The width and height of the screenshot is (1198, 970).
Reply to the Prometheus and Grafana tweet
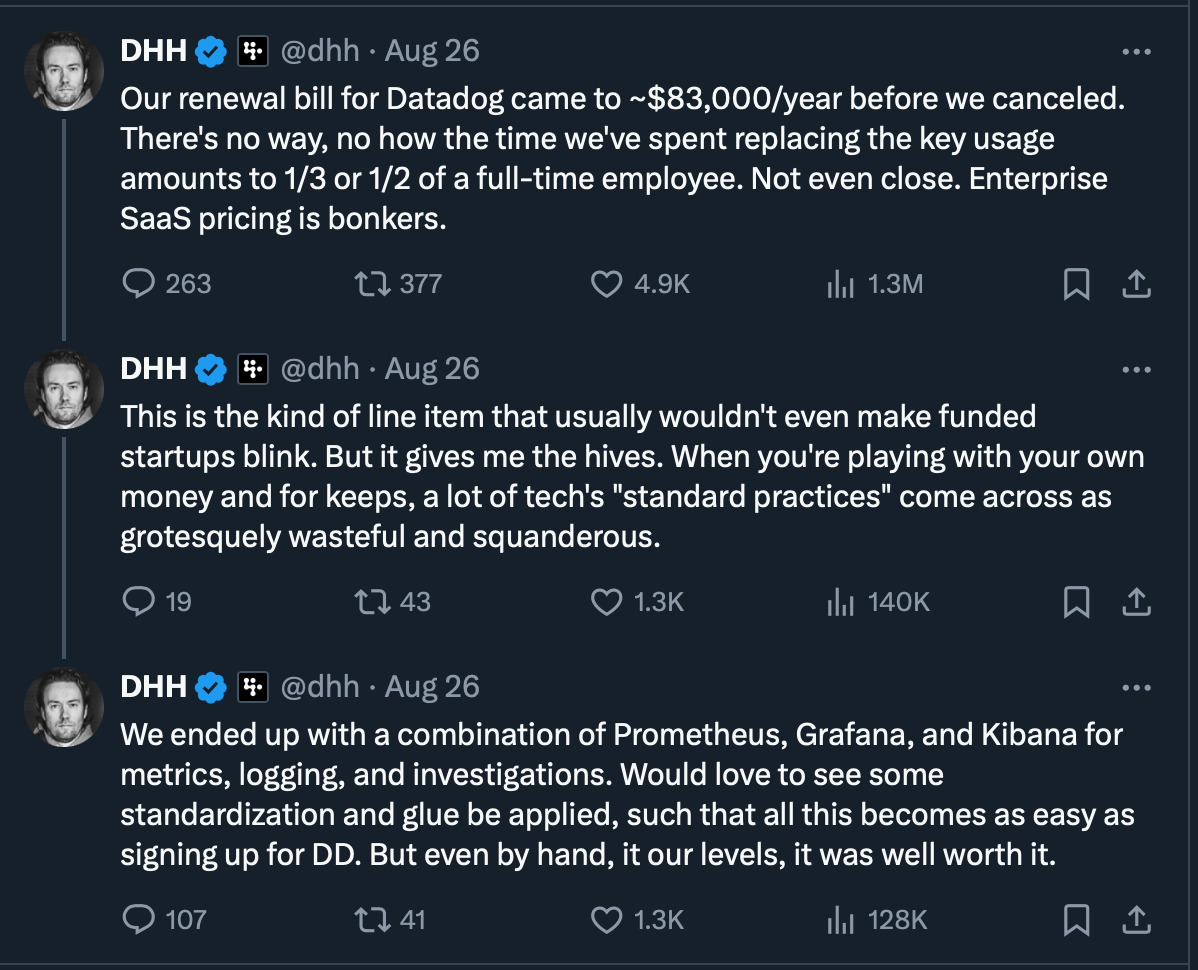137,919
